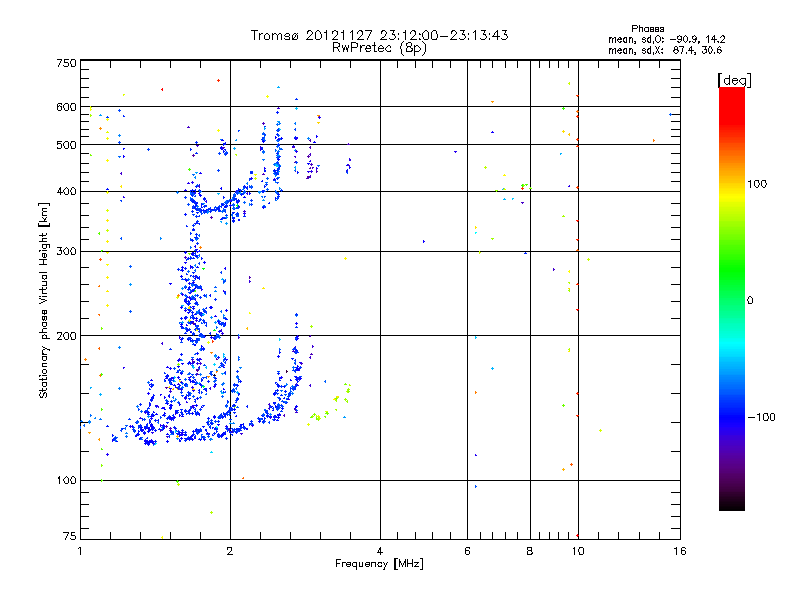Click the x-axis tick label "16"
The width and height of the screenshot is (800, 600).
tap(680, 551)
